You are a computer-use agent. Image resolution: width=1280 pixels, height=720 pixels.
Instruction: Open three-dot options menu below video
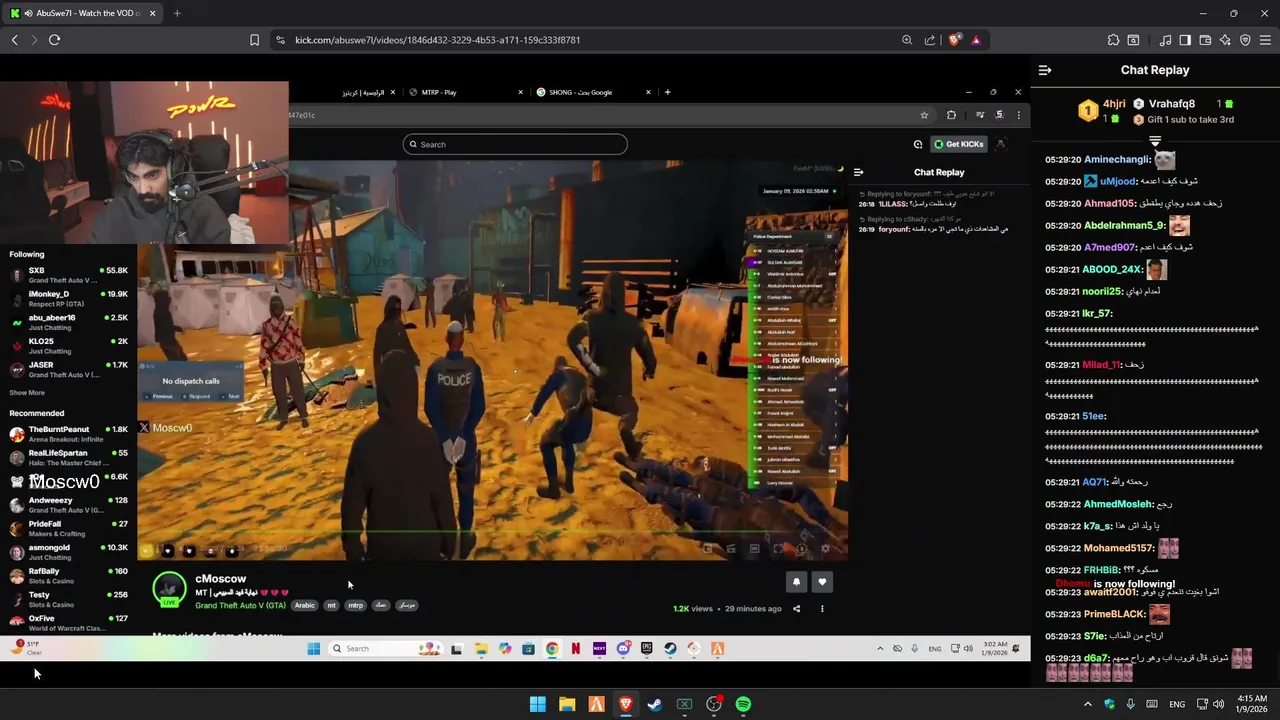coord(822,608)
